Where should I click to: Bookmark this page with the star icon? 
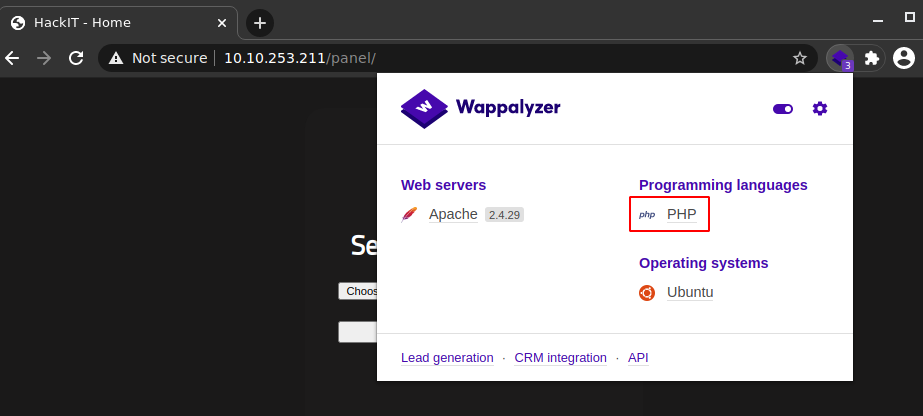point(799,58)
